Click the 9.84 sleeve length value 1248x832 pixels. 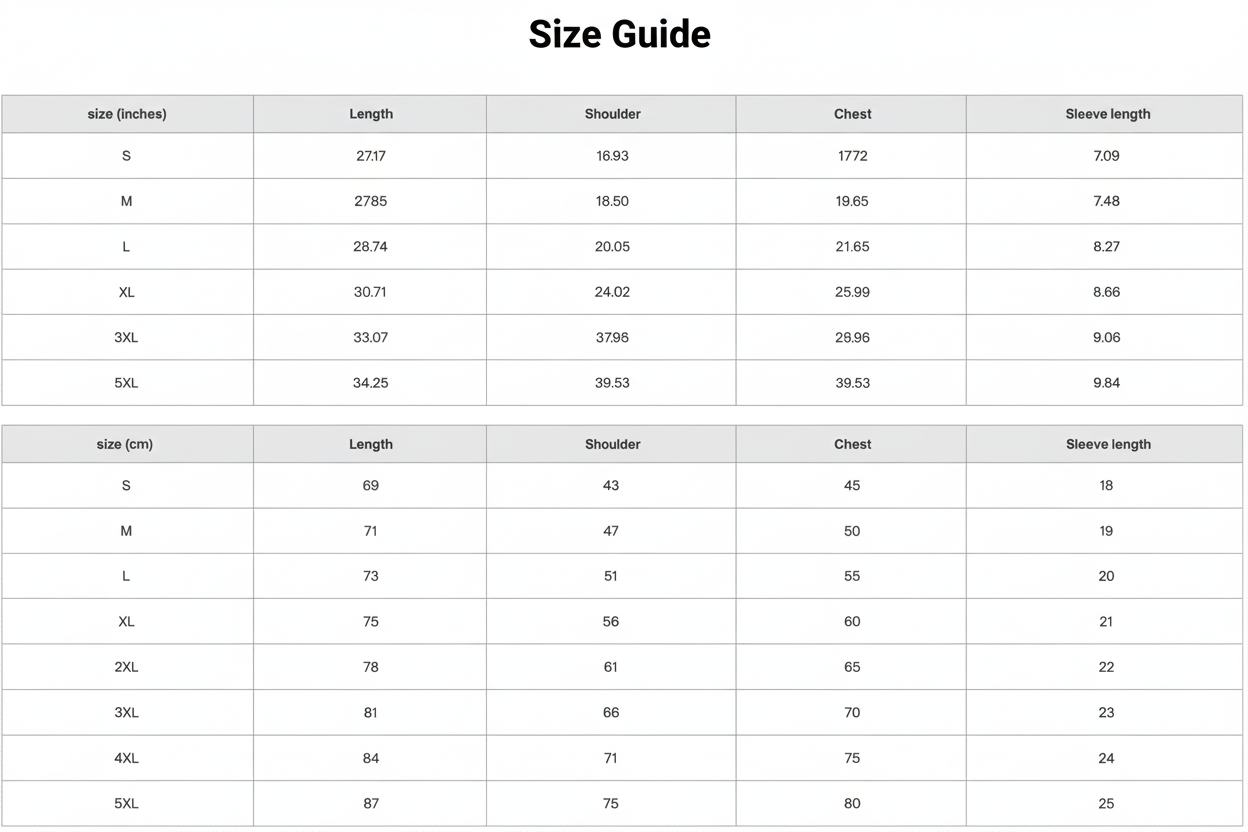click(x=1106, y=383)
